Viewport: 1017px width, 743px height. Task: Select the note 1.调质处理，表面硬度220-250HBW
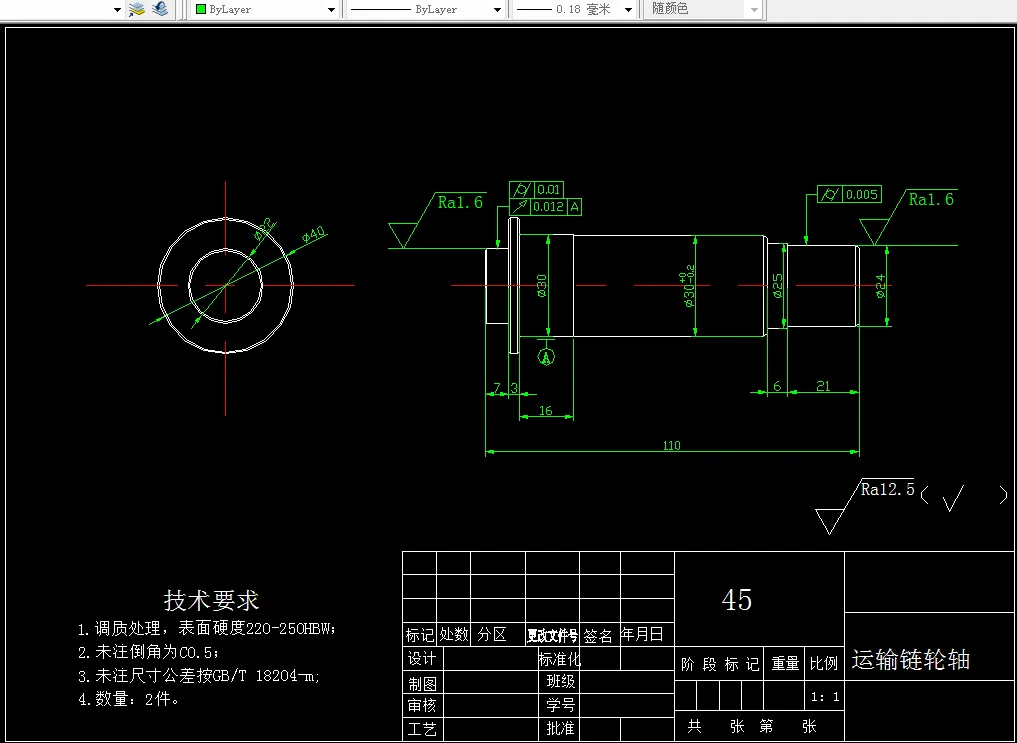coord(207,628)
